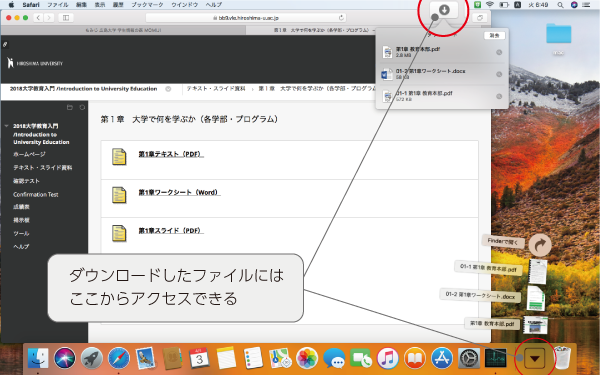Toggle the Safari sidebar button
The height and width of the screenshot is (375, 600).
[x=66, y=18]
